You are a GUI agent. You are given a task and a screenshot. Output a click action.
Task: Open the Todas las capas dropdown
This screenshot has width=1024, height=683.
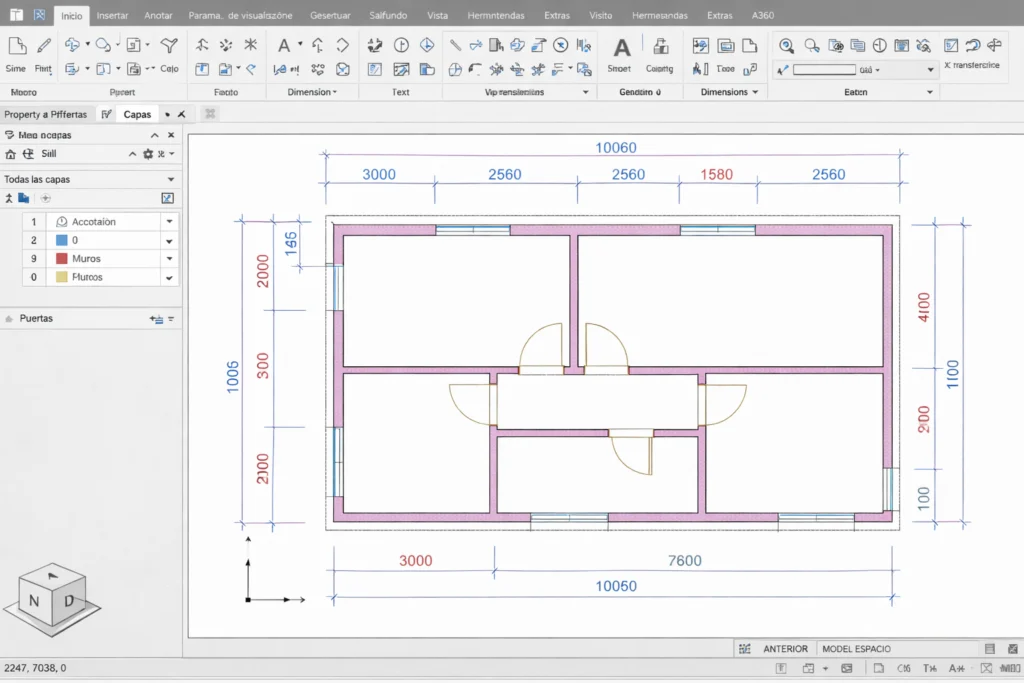(x=170, y=179)
